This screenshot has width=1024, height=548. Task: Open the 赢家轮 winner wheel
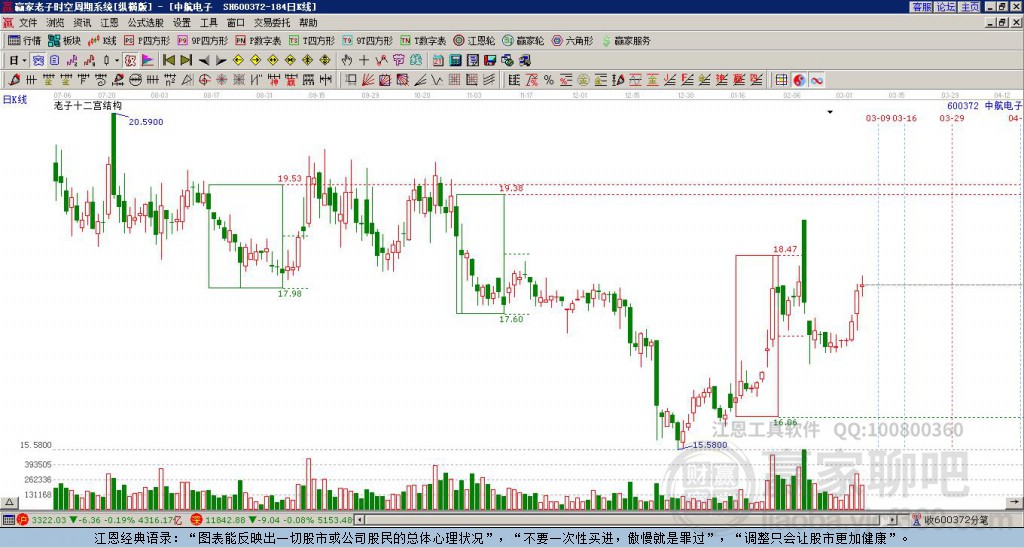tap(523, 40)
